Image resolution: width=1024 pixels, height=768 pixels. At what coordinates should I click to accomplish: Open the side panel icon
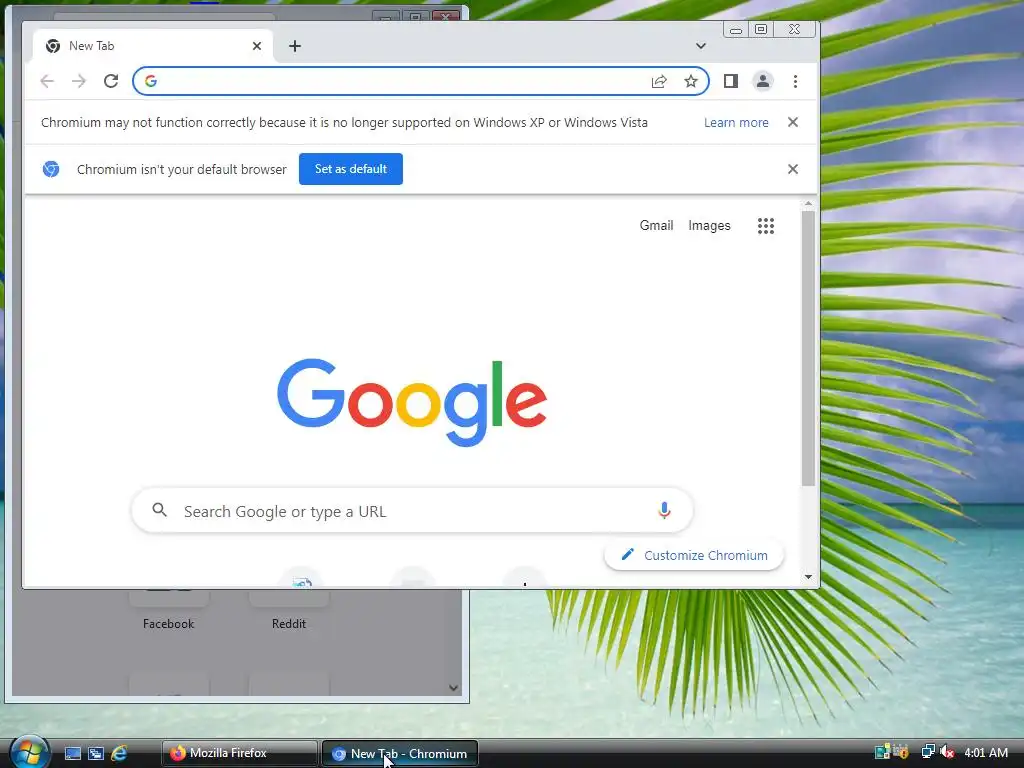pyautogui.click(x=731, y=81)
